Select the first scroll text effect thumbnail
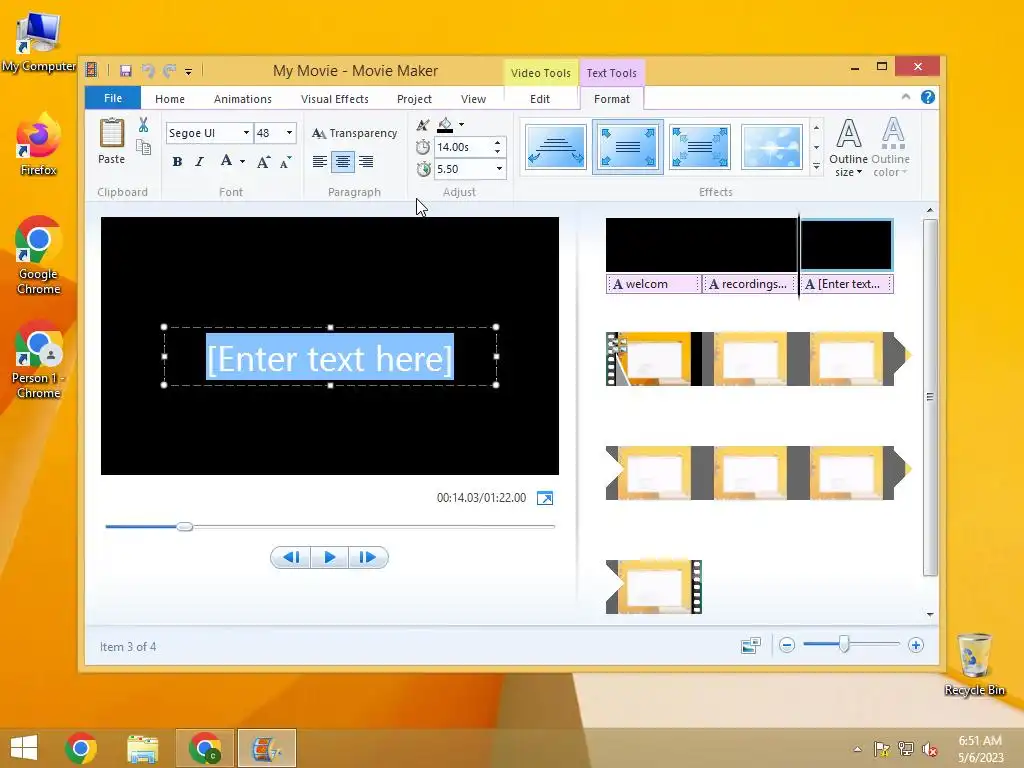 click(556, 147)
